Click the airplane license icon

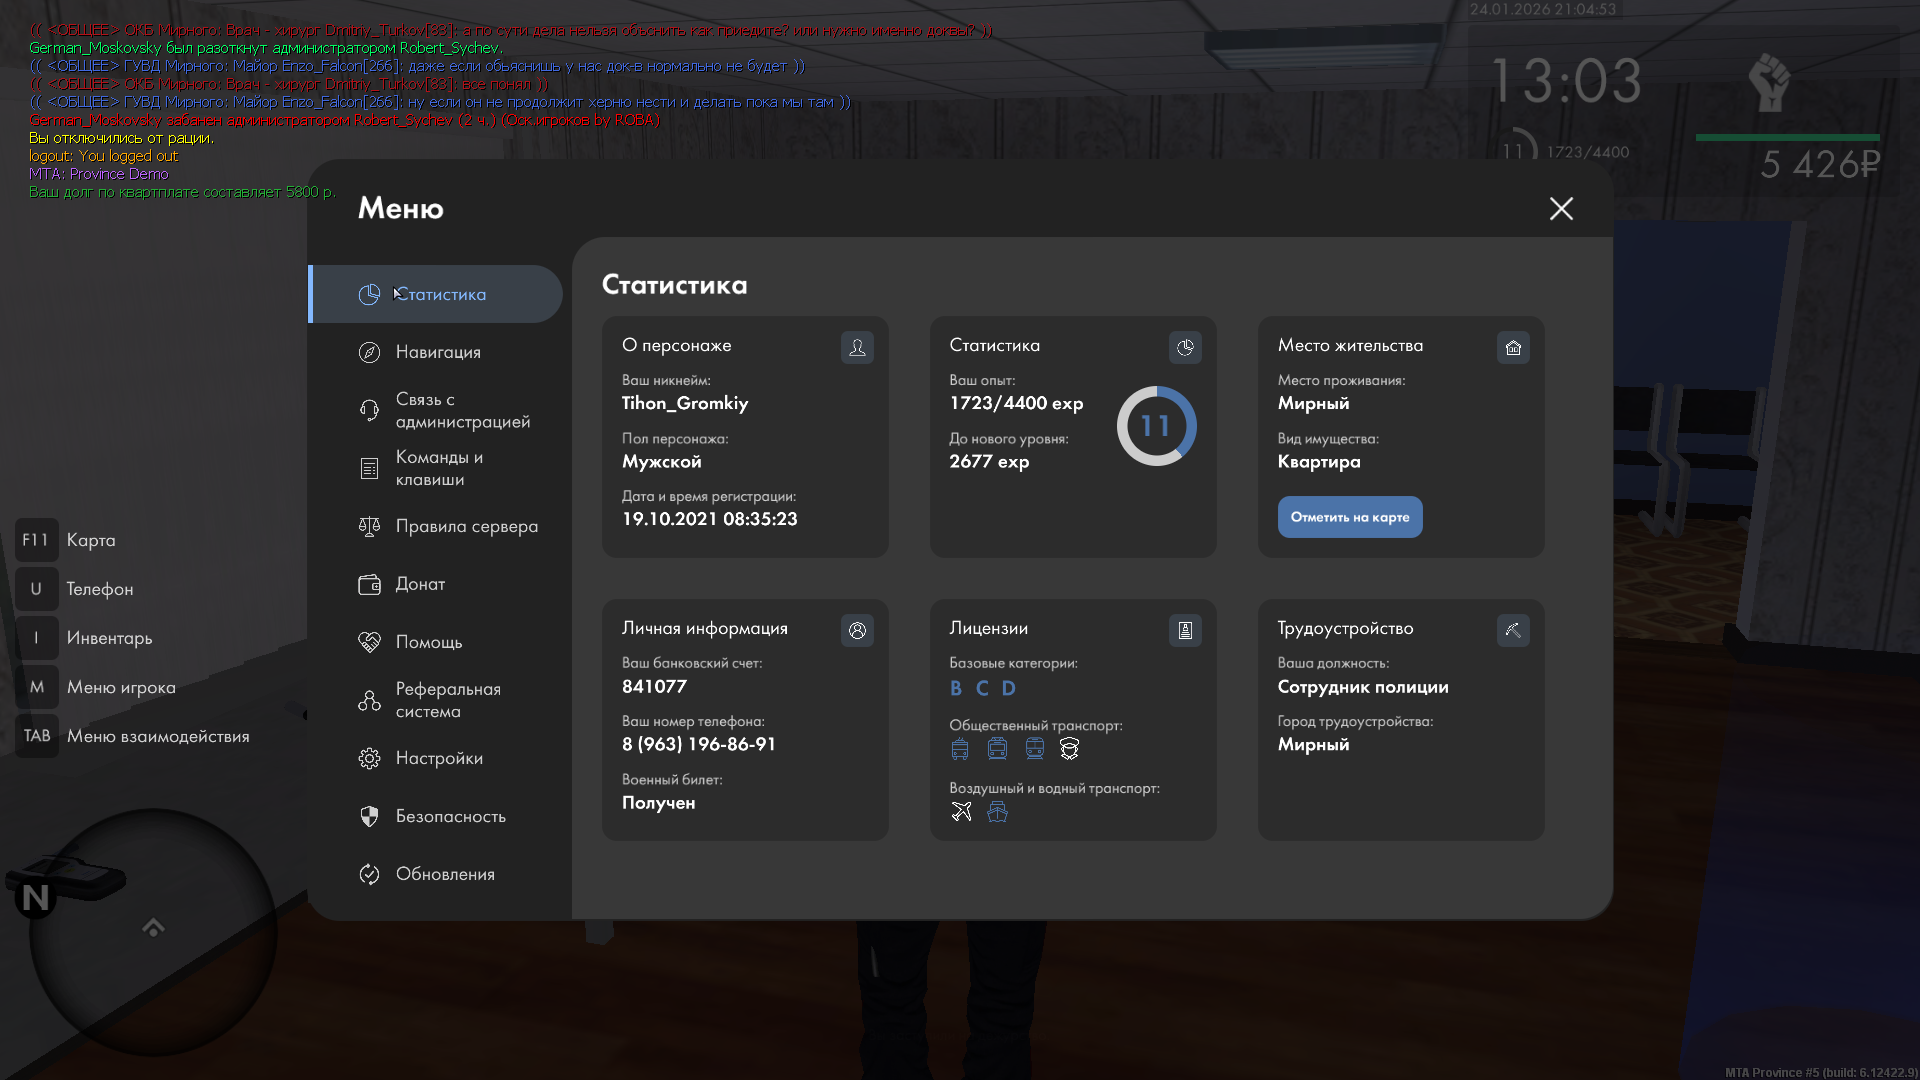(961, 811)
